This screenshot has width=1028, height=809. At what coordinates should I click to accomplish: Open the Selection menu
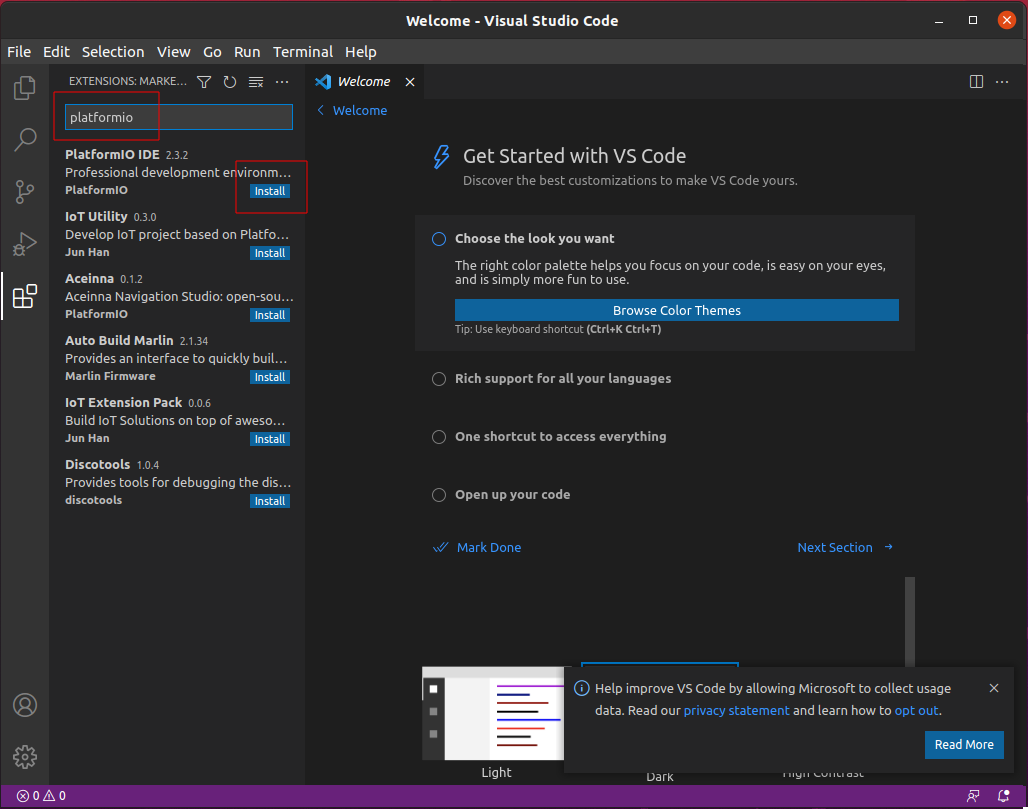click(x=113, y=52)
